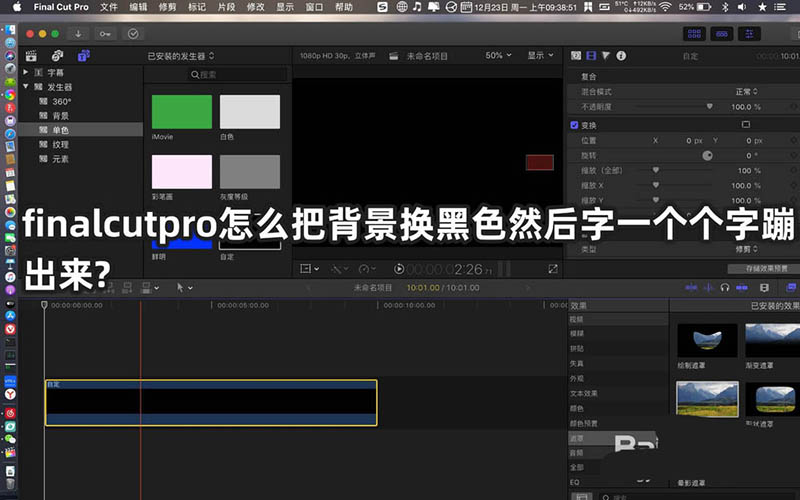This screenshot has width=800, height=500.
Task: Open the video inspector filmstrip icon
Action: tap(591, 56)
